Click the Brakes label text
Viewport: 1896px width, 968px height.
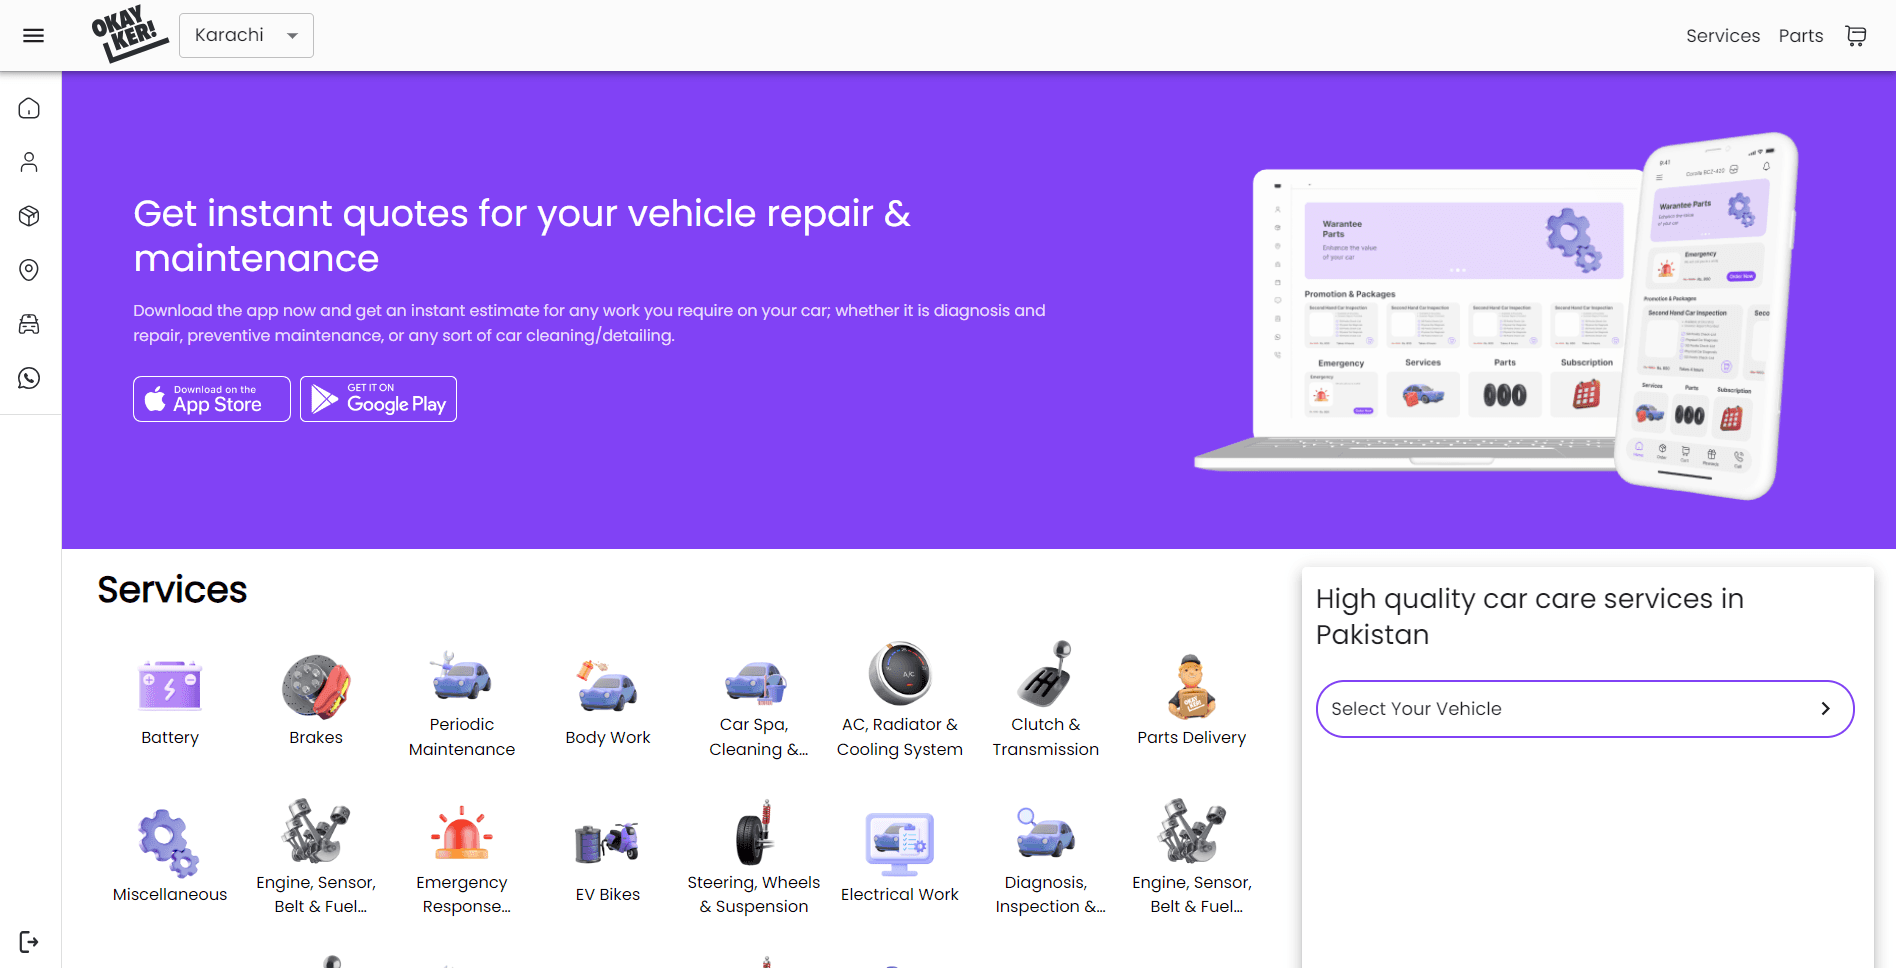pyautogui.click(x=316, y=738)
